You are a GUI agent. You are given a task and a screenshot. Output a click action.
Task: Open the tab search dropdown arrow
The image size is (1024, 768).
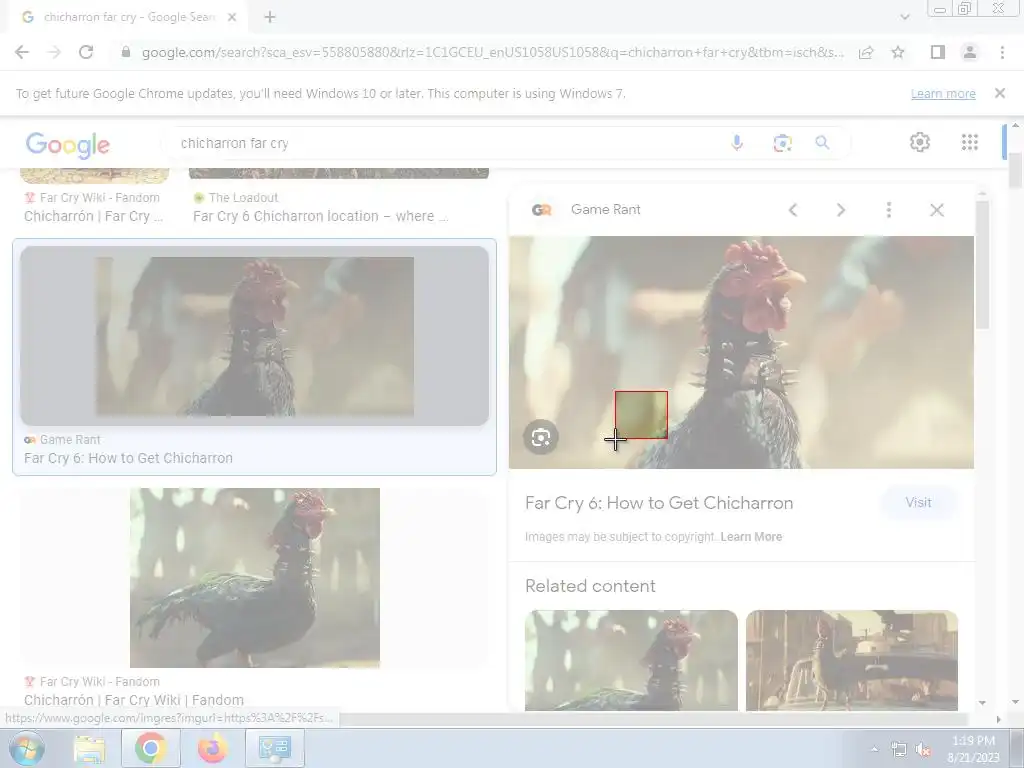[x=904, y=17]
